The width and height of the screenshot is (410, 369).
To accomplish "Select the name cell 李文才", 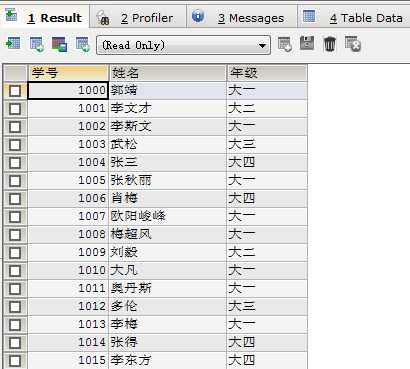I will 168,109.
